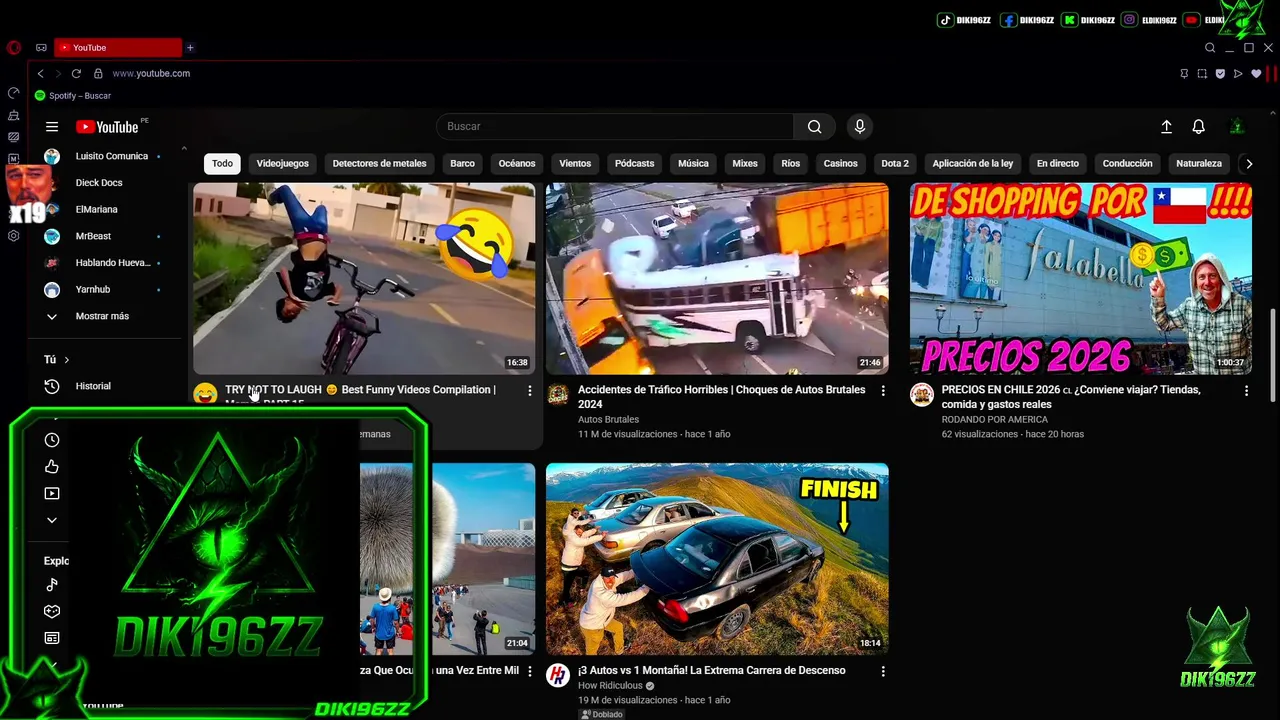Toggle the YouTube guide hamburger menu
1280x720 pixels.
pyautogui.click(x=52, y=127)
